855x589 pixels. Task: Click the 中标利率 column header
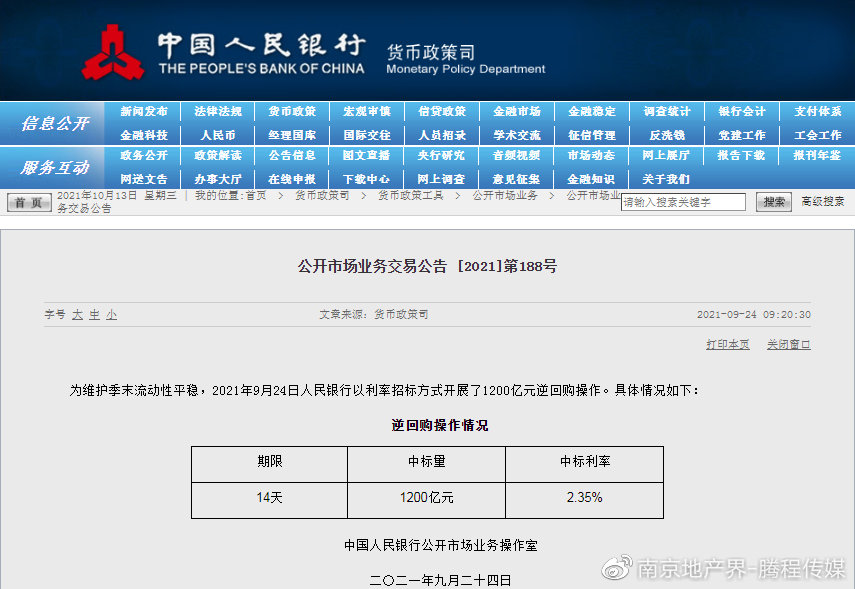click(x=585, y=464)
